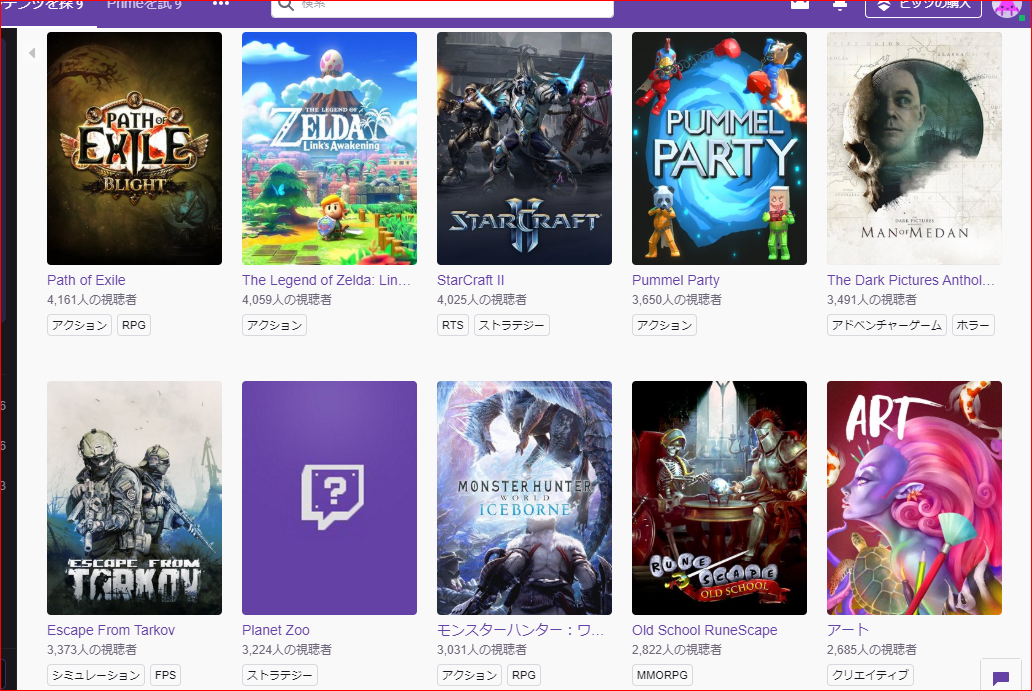The width and height of the screenshot is (1032, 691).
Task: Click the Old School RuneScape title link
Action: click(x=705, y=630)
